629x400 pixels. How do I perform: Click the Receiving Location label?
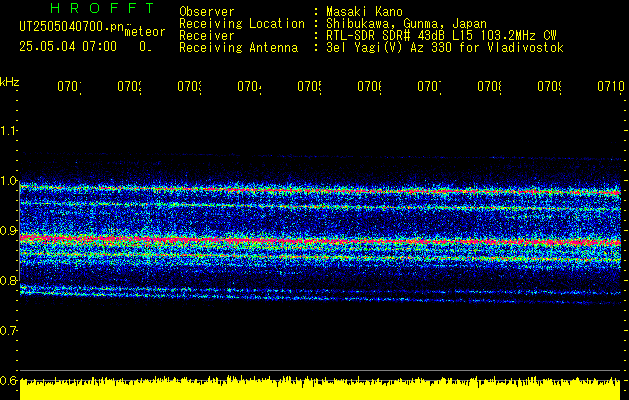[242, 24]
